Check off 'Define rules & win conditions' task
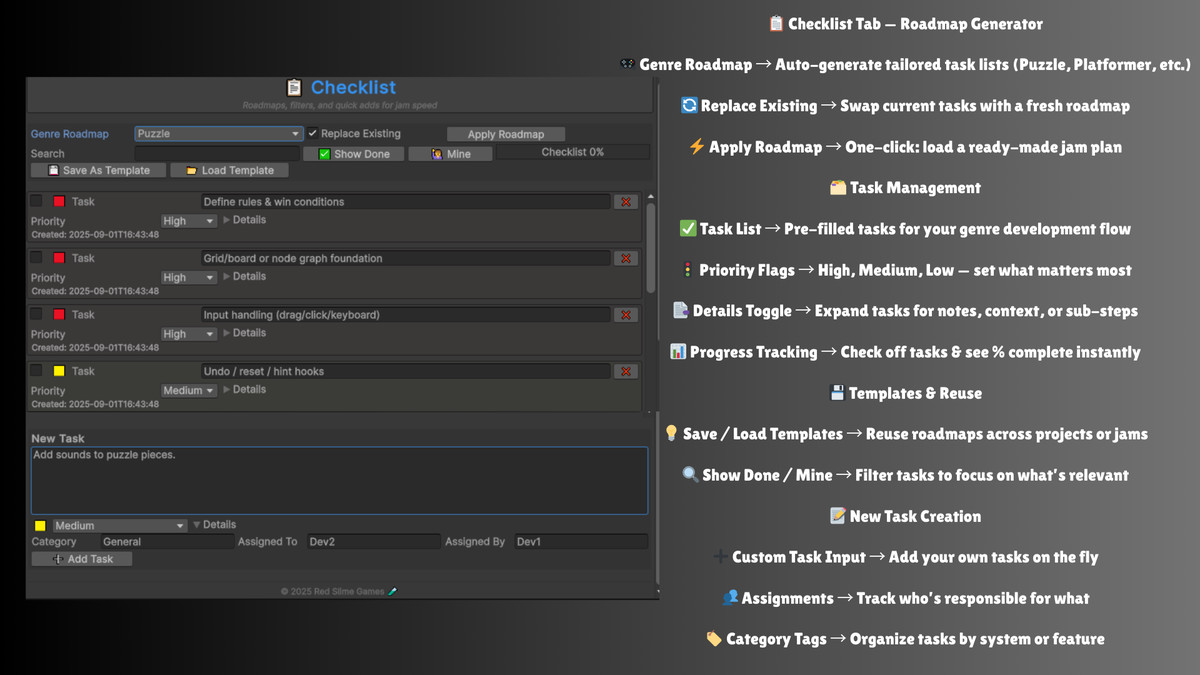Screen dimensions: 1200x675 click(37, 201)
